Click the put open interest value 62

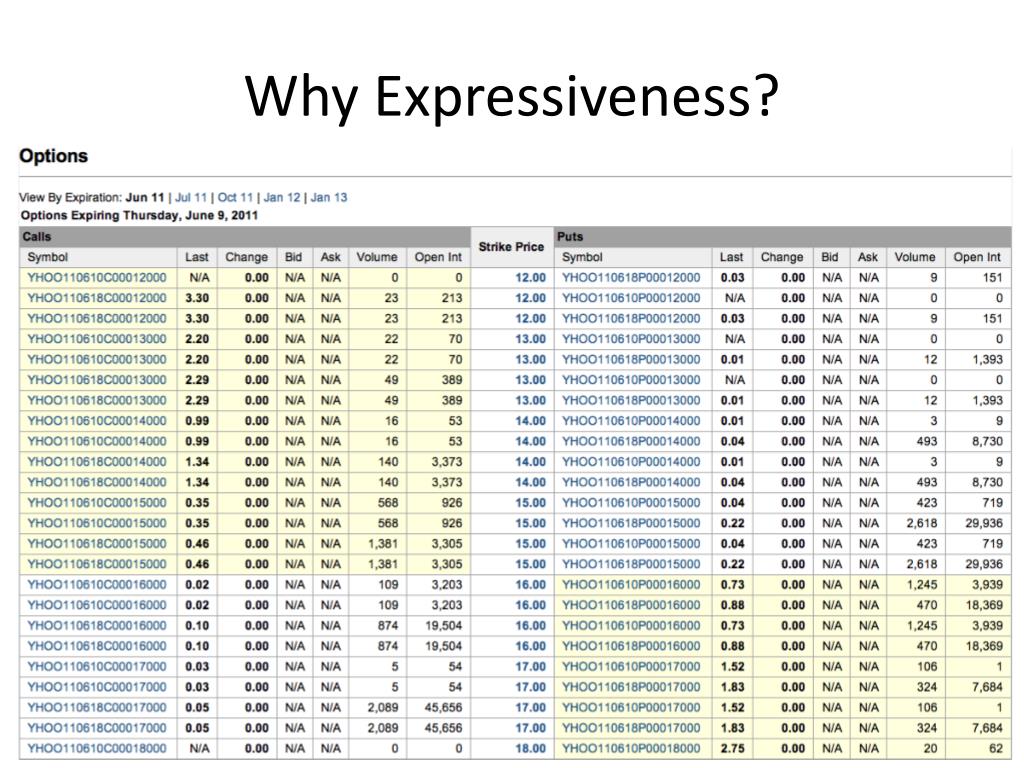(x=995, y=748)
